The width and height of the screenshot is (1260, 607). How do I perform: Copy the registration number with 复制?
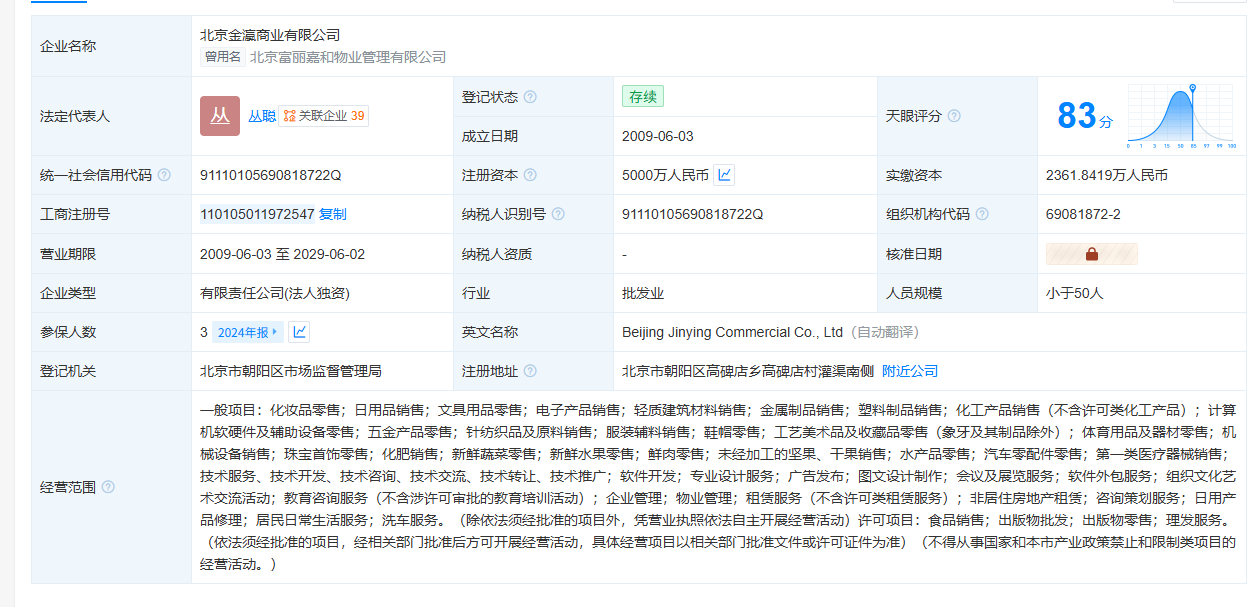[x=333, y=214]
